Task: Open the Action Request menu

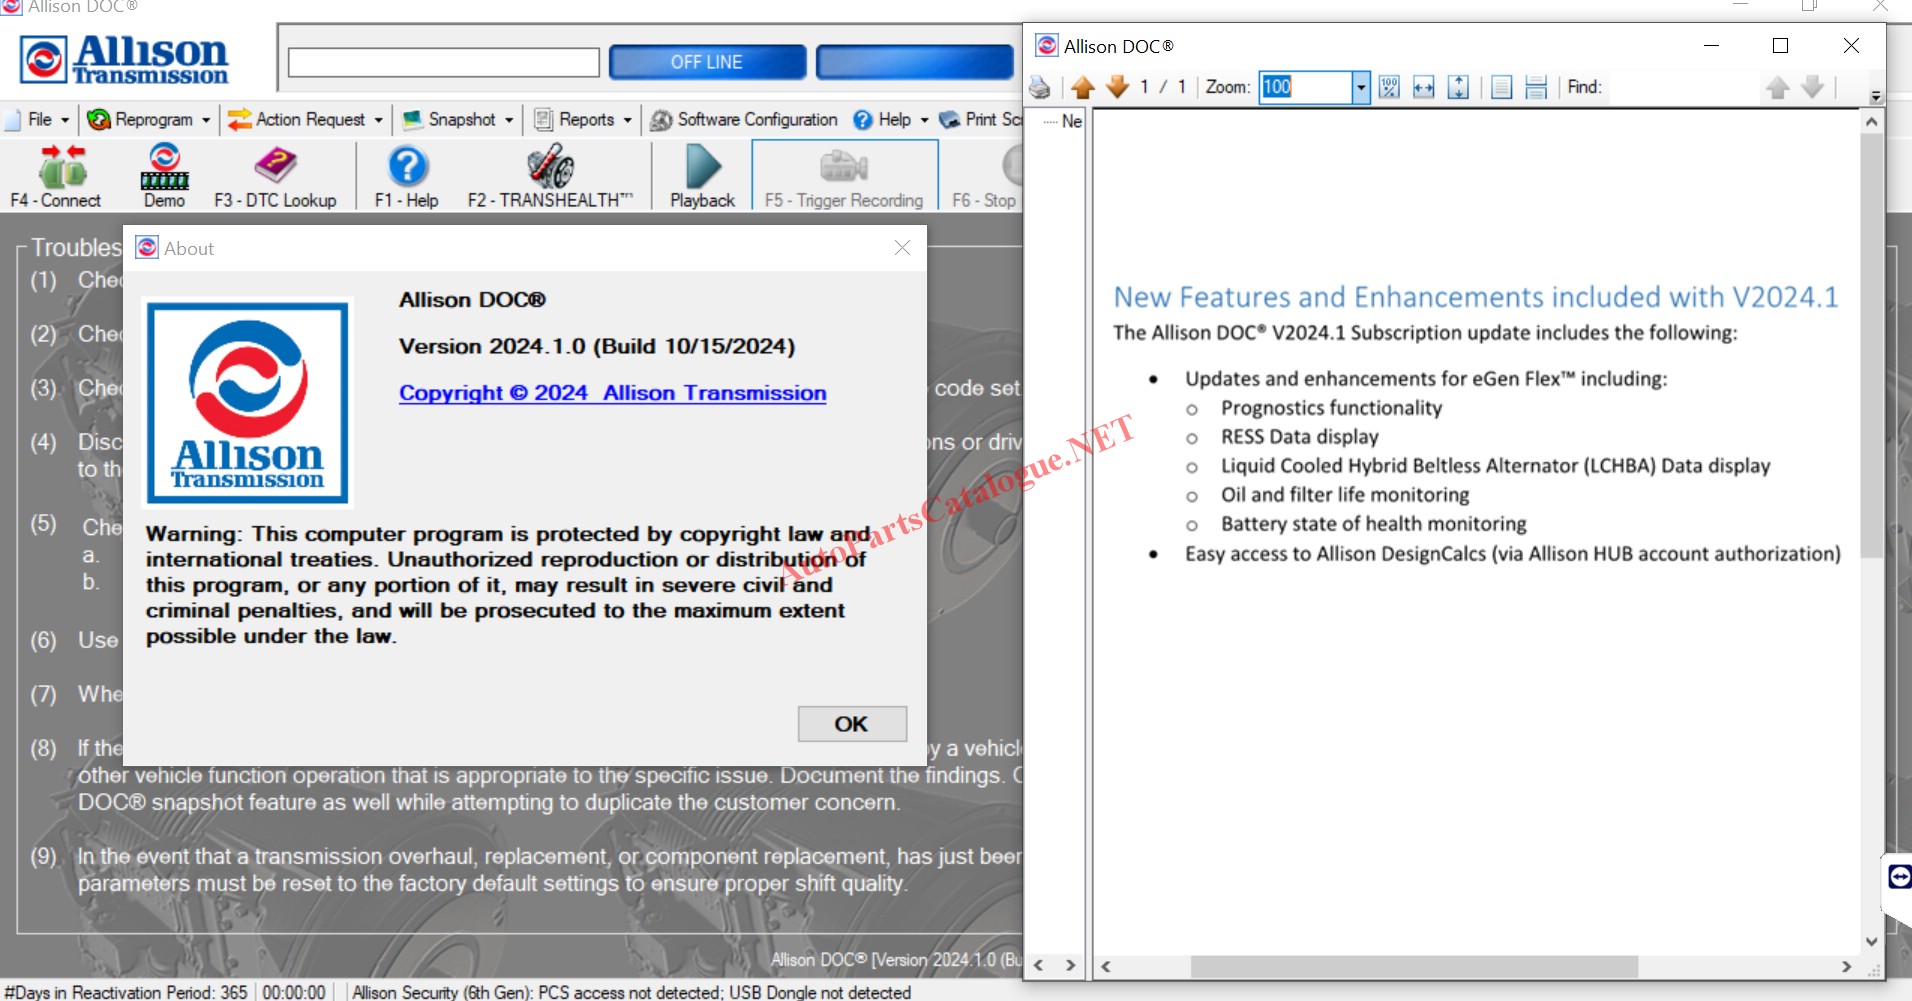Action: (305, 120)
